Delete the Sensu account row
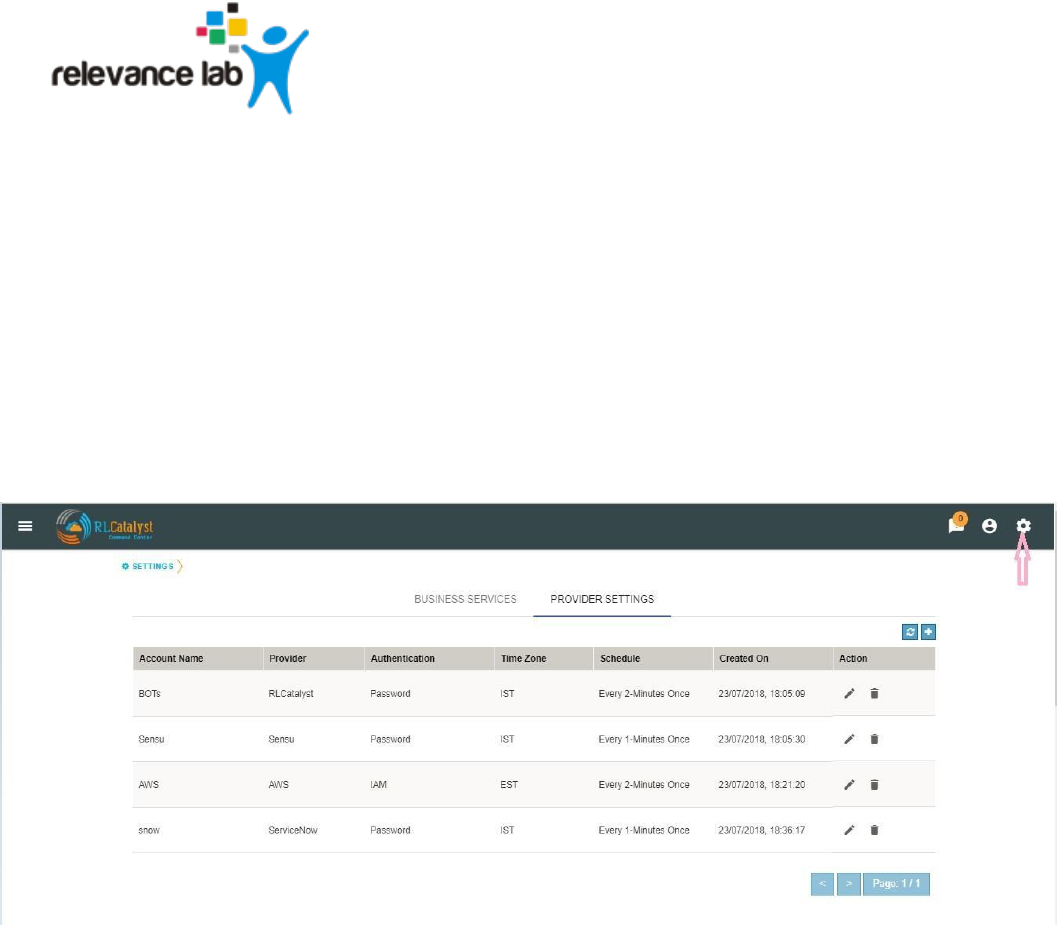Screen dimensions: 1057x925 [x=874, y=739]
